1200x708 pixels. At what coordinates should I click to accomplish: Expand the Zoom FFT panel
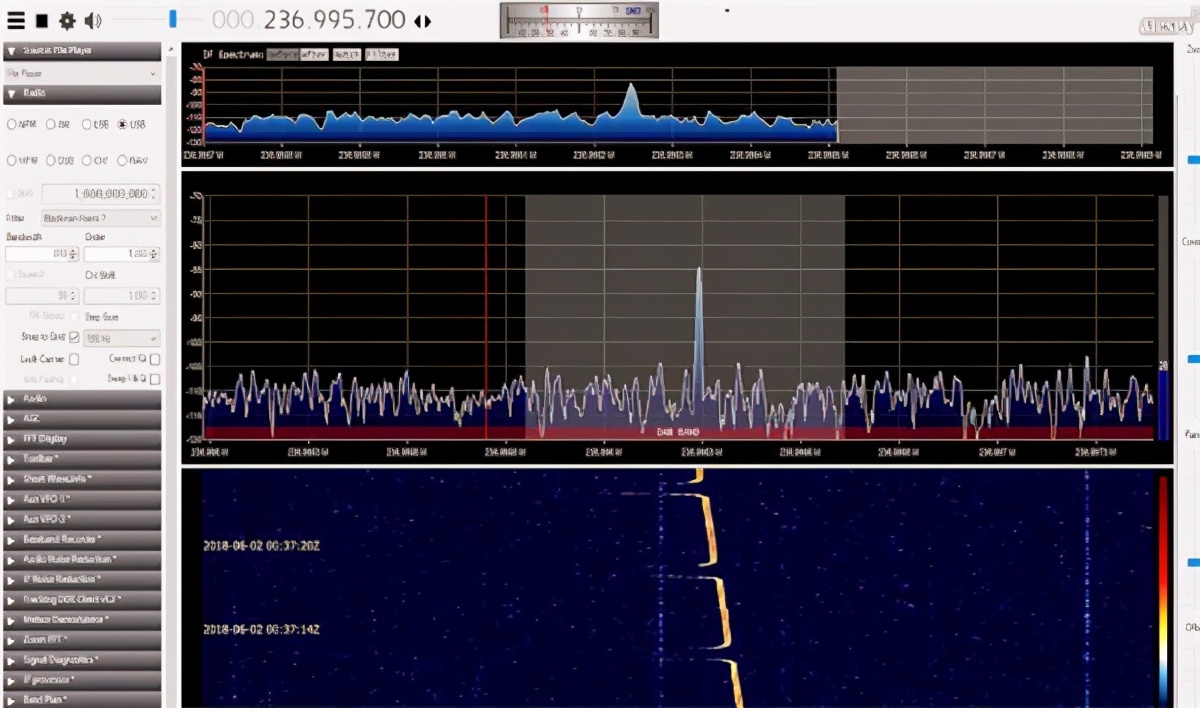[82, 639]
